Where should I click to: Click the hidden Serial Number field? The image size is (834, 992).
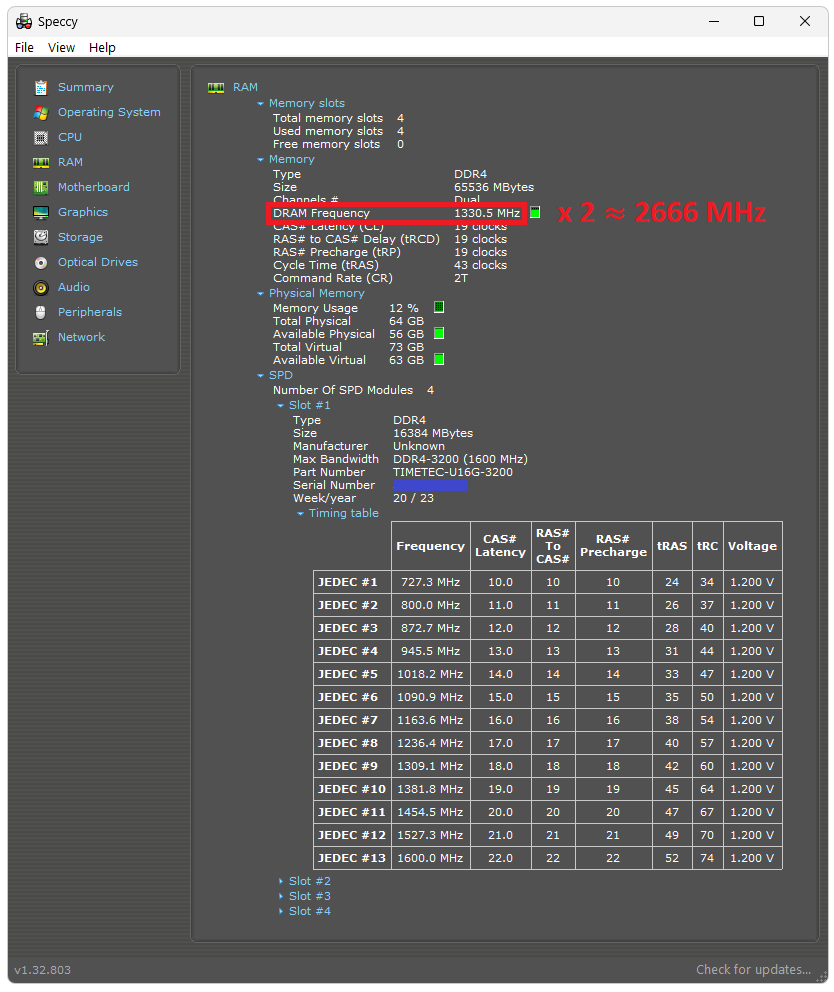click(430, 485)
